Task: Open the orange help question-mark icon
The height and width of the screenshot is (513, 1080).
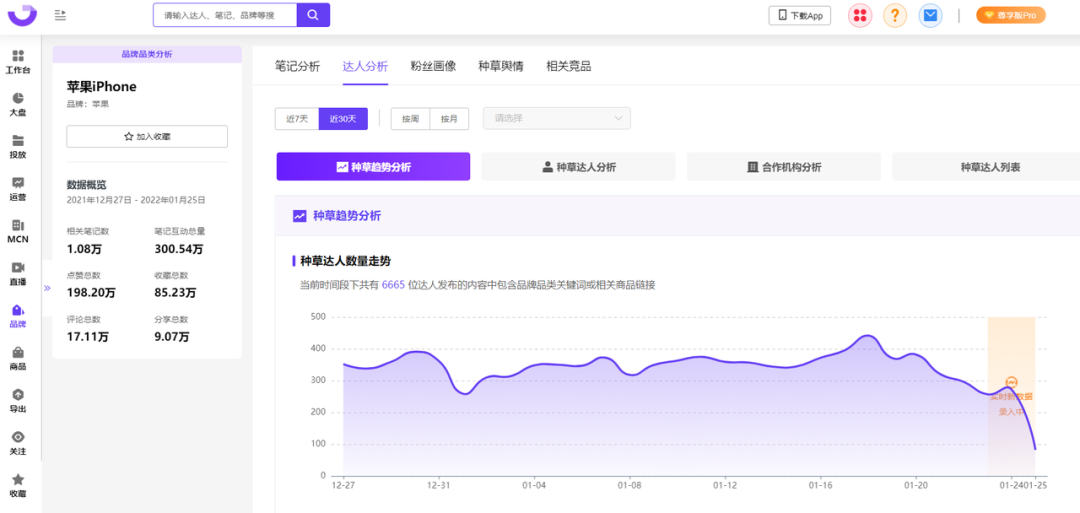Action: tap(895, 15)
